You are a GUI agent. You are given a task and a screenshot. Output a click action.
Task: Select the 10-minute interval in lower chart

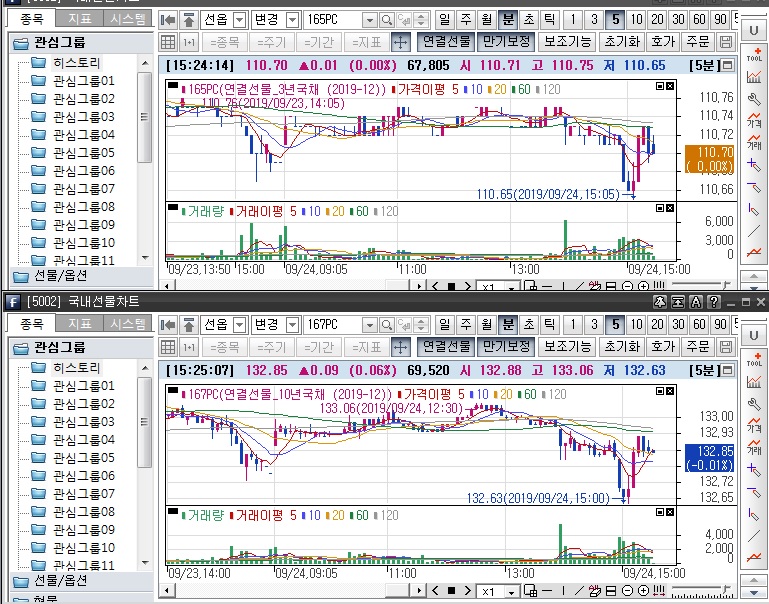[636, 325]
